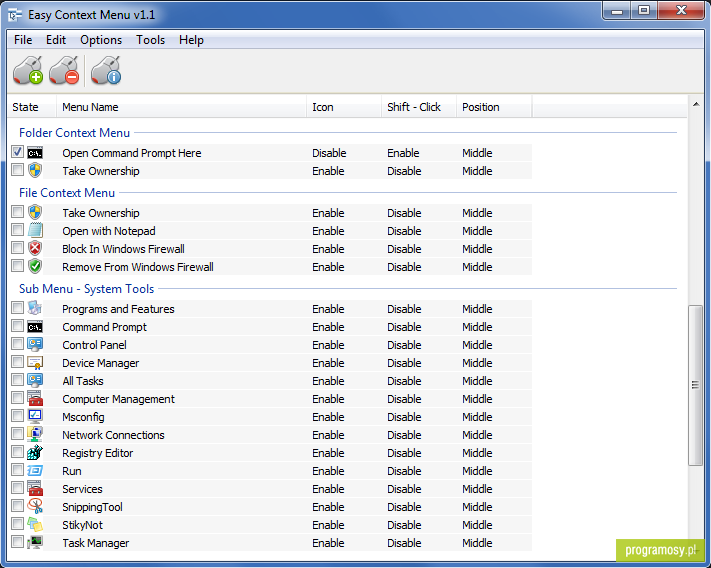Viewport: 711px width, 568px height.
Task: Uncheck Open Command Prompt Here checkbox
Action: point(17,152)
